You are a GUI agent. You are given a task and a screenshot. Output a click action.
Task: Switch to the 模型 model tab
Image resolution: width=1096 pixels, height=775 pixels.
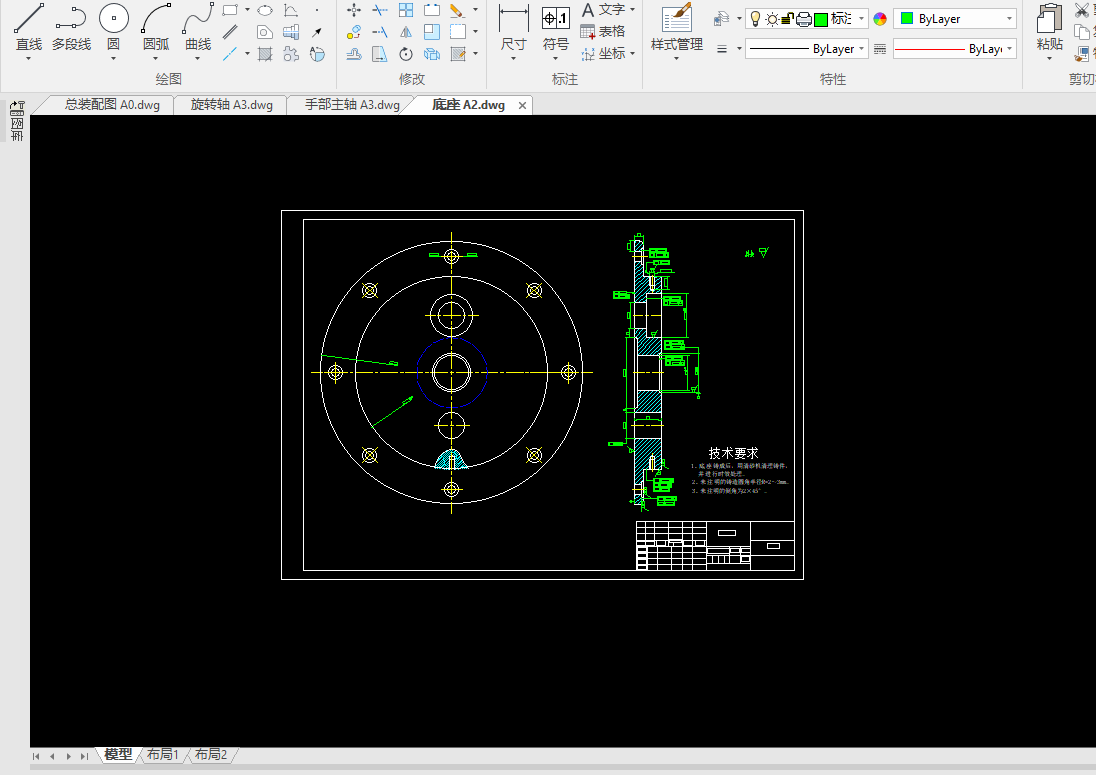coord(118,755)
